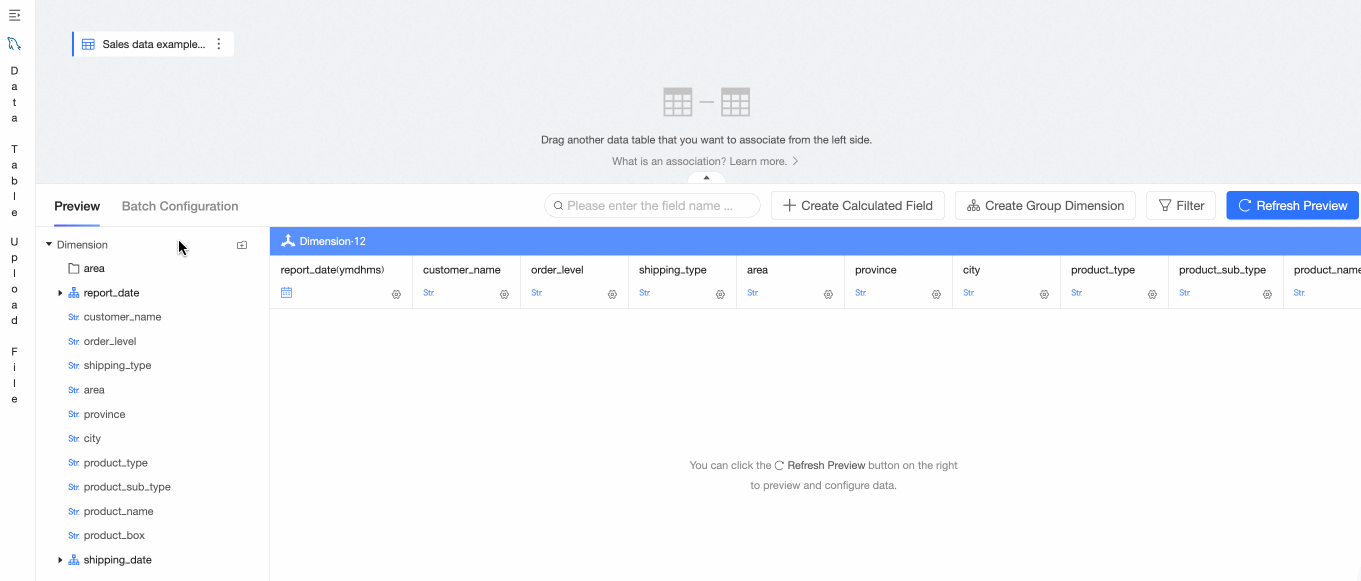Click Str. type icon under area column
Viewport: 1361px width, 581px height.
[x=753, y=293]
